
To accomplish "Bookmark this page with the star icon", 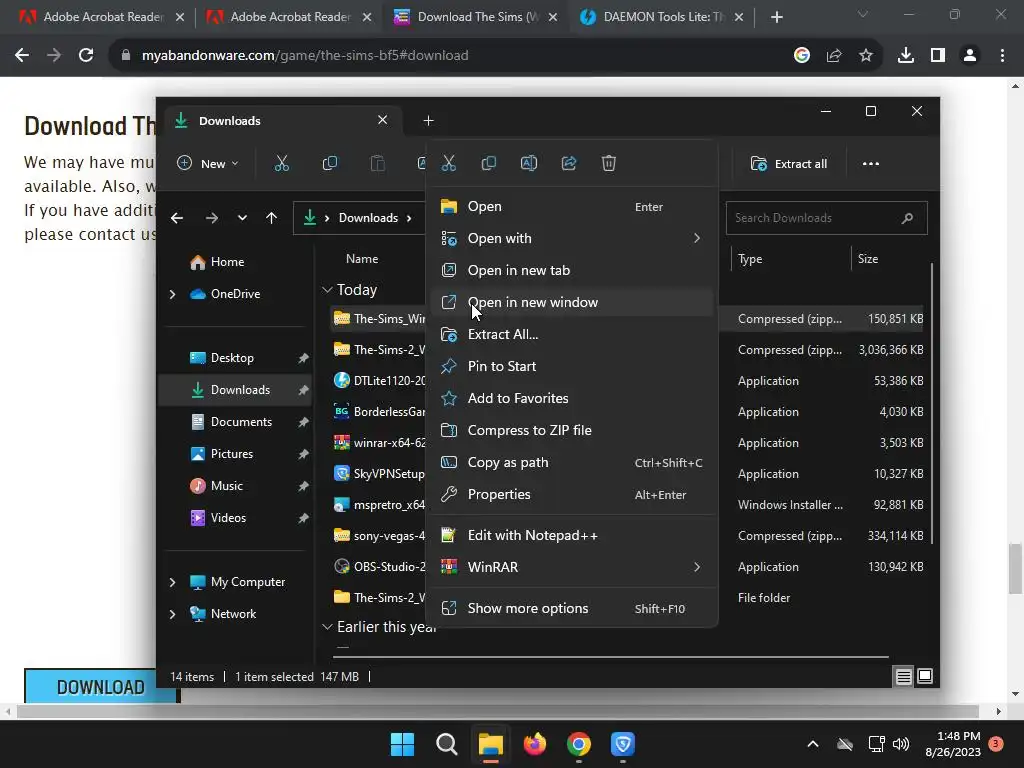I will 866,56.
